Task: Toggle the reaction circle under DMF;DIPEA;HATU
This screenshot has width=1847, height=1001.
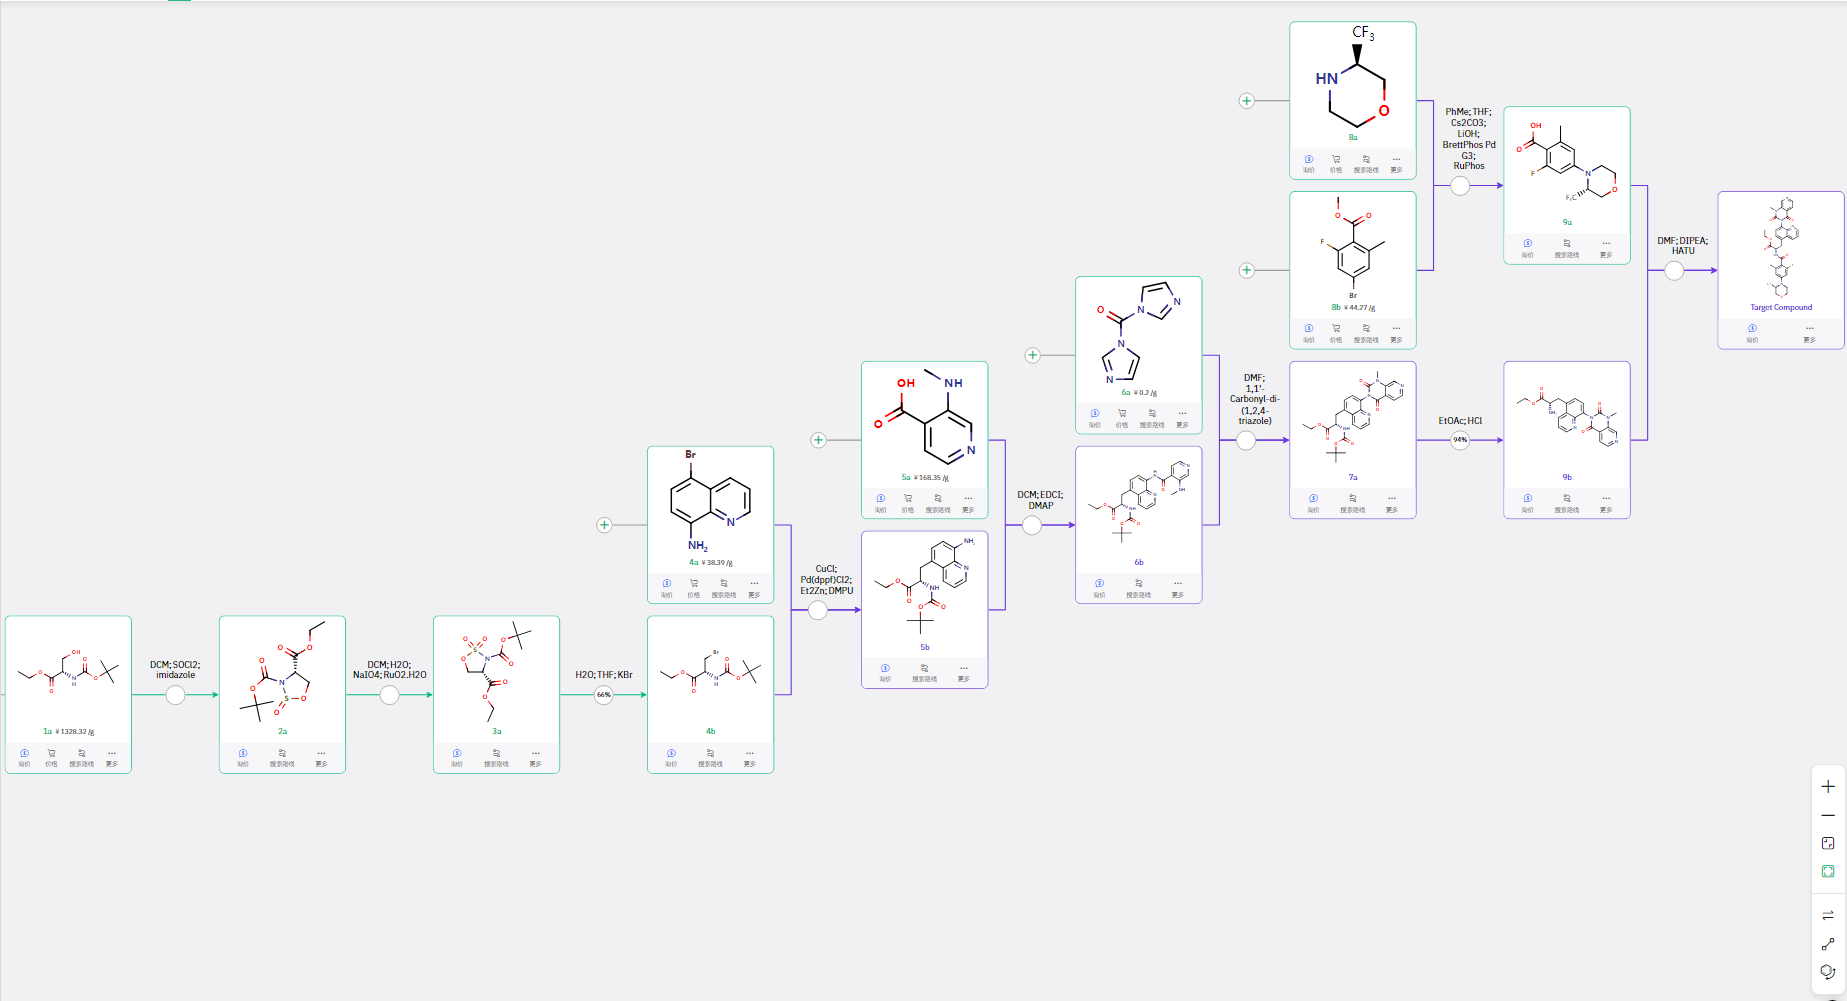Action: tap(1674, 270)
